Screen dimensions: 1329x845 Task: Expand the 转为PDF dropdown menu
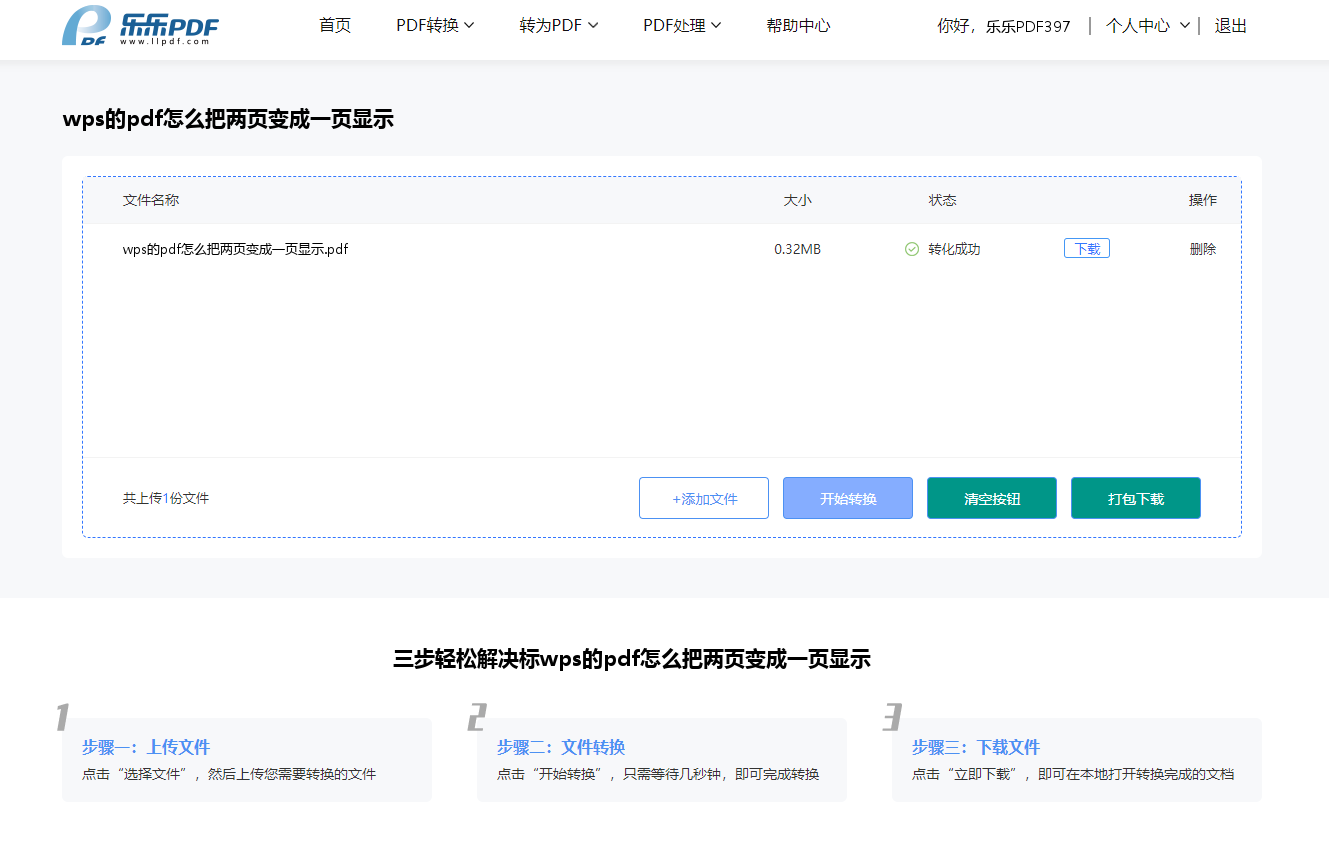pos(559,26)
